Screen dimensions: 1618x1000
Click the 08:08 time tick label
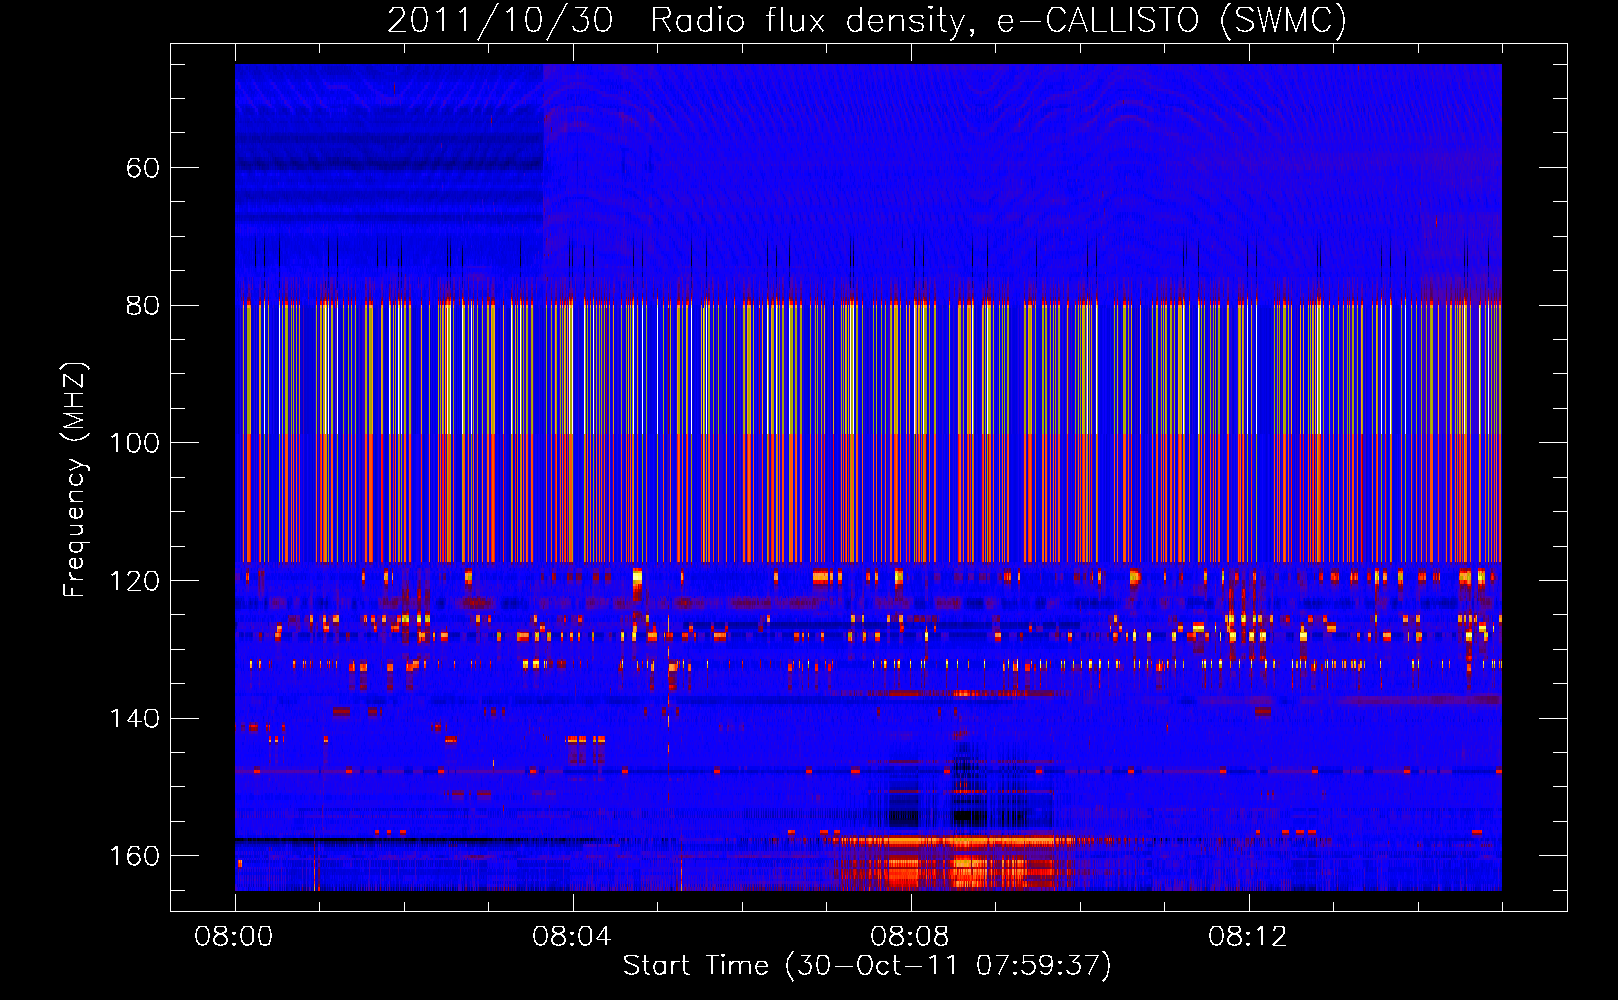pyautogui.click(x=909, y=937)
